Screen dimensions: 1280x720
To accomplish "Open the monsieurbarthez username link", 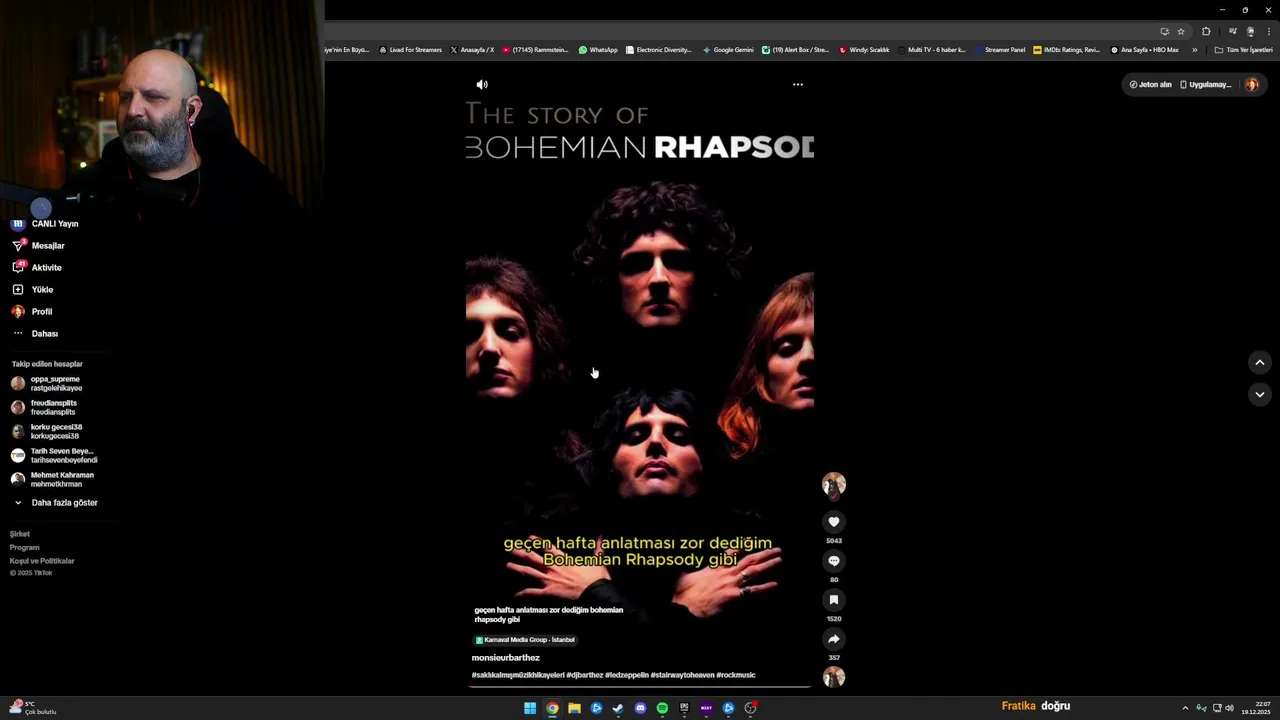I will point(506,658).
